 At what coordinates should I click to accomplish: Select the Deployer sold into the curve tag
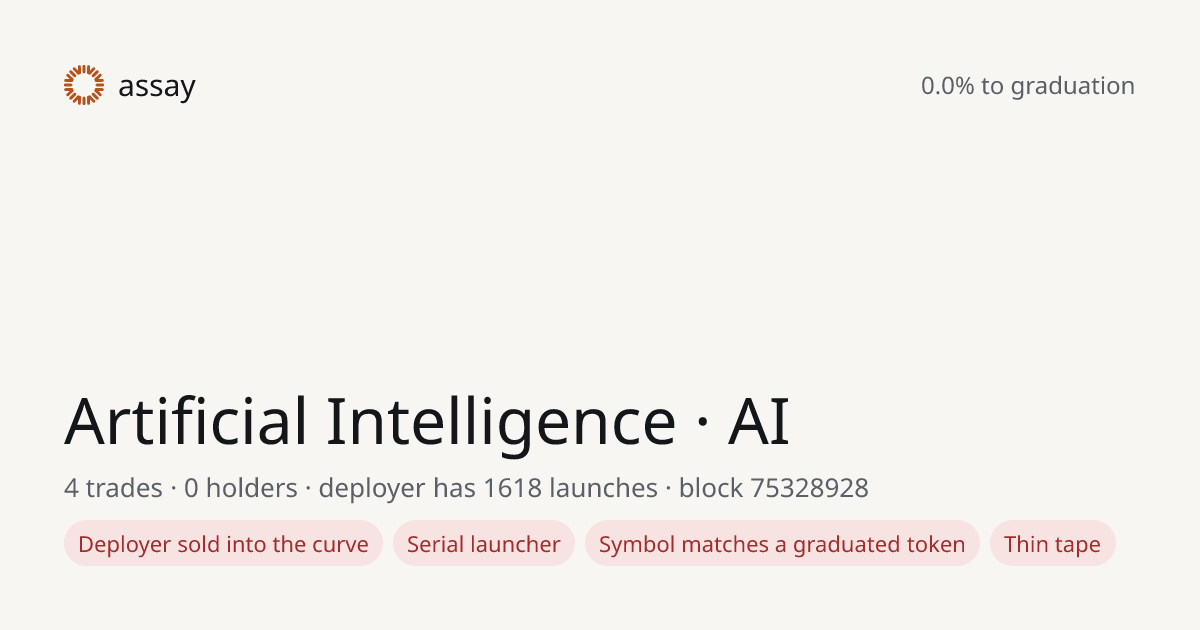coord(223,544)
